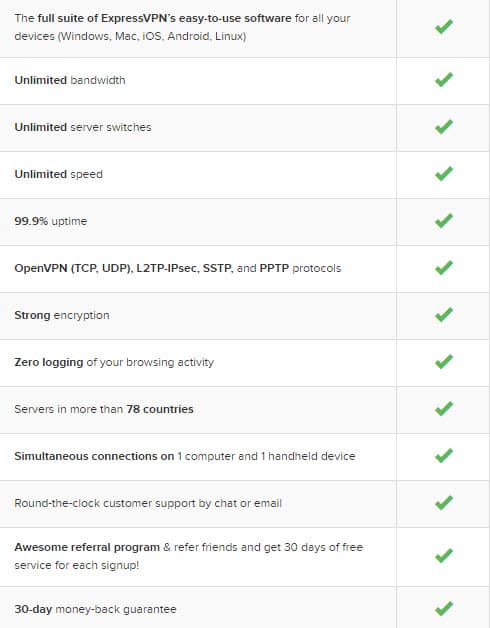Click the checkmark for Zero logging row
The width and height of the screenshot is (490, 628).
tap(444, 362)
